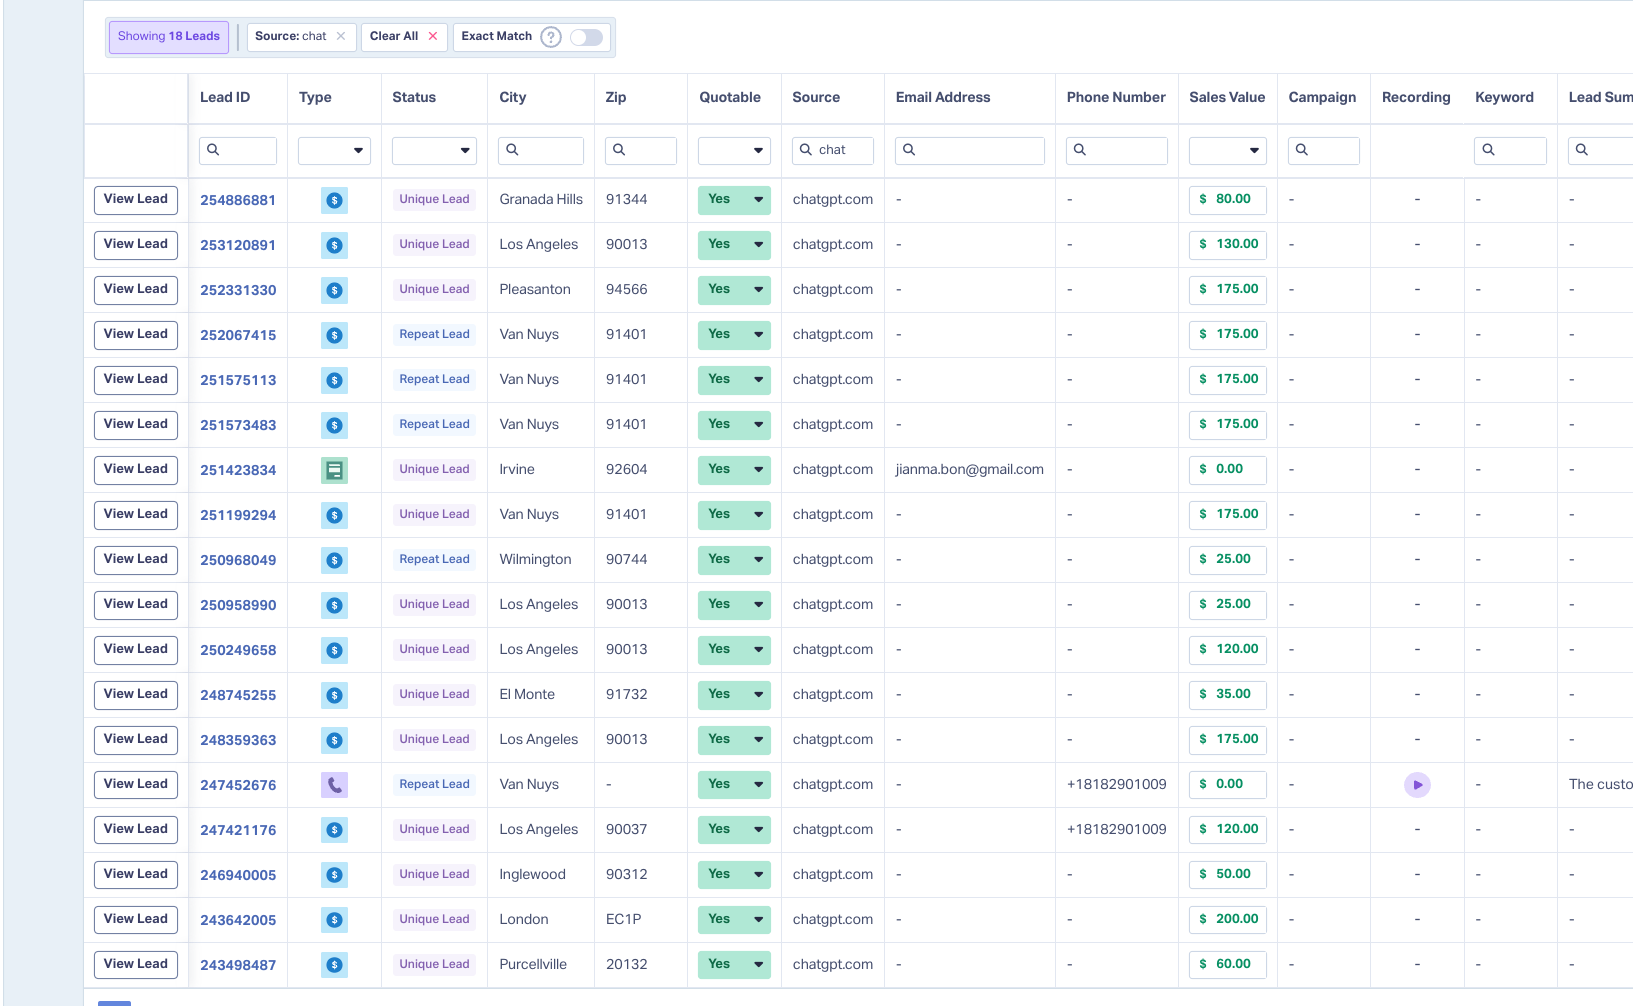Image resolution: width=1633 pixels, height=1006 pixels.
Task: Change Quotable value for lead 254886881
Action: click(x=734, y=200)
